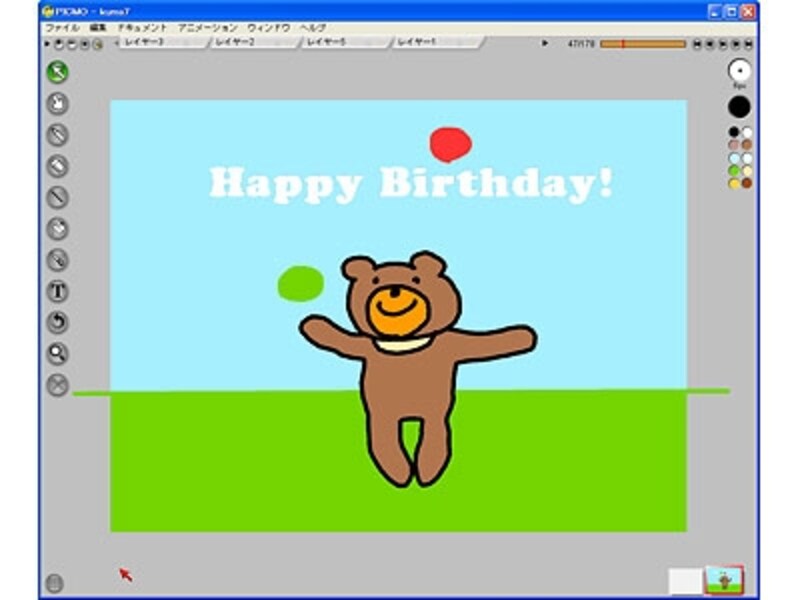Viewport: 800px width, 600px height.
Task: Step forward one frame button
Action: [722, 44]
